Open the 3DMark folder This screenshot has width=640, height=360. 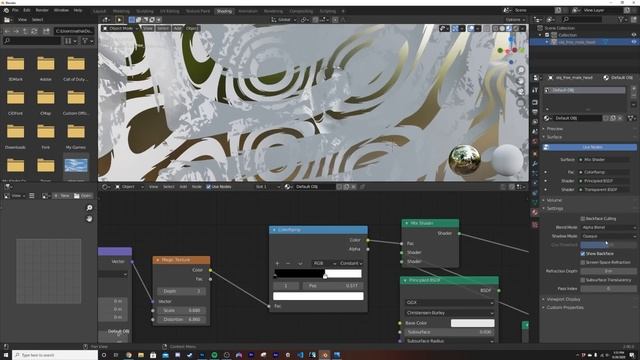[16, 68]
